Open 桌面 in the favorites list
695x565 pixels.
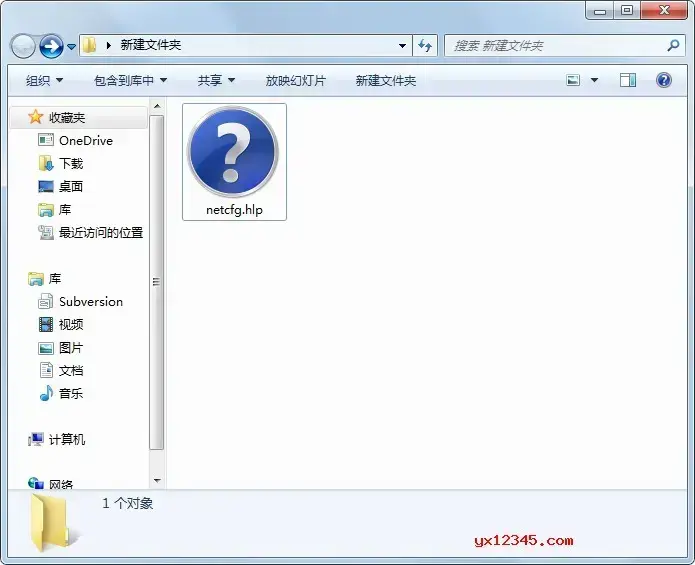click(71, 187)
